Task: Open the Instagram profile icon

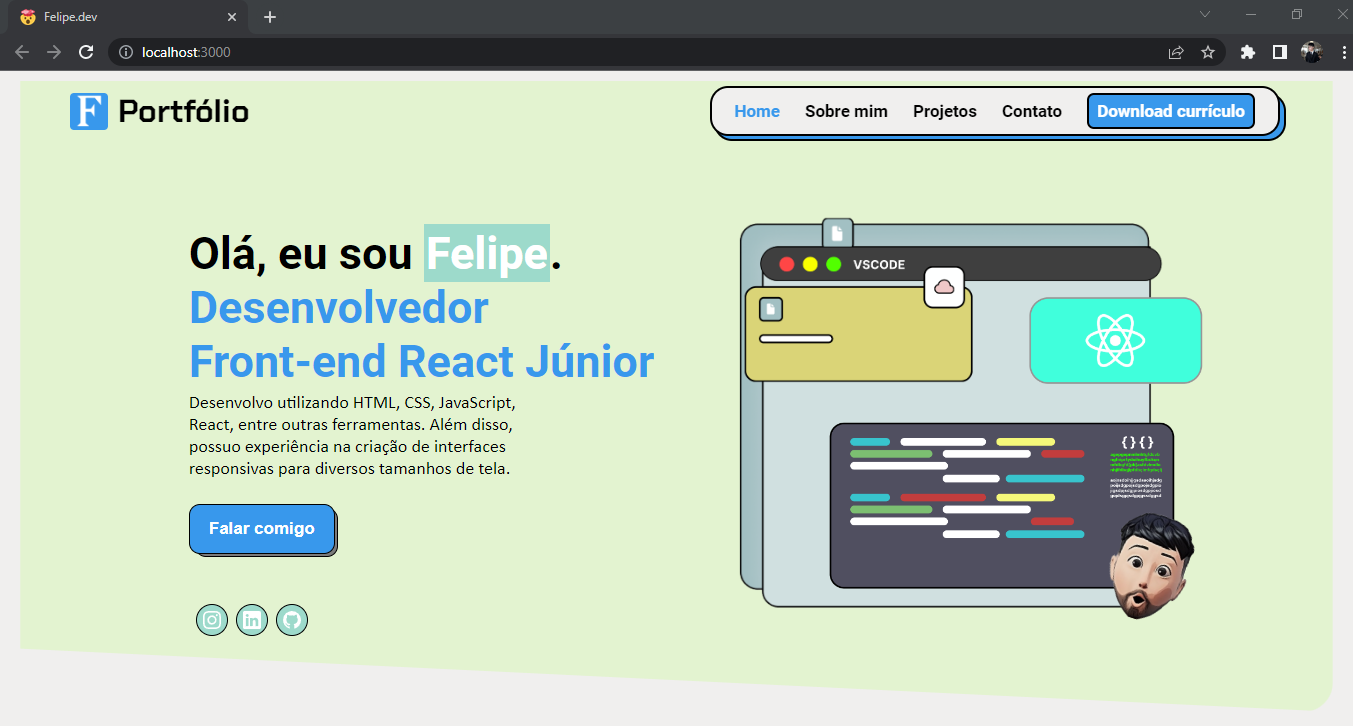Action: pyautogui.click(x=212, y=620)
